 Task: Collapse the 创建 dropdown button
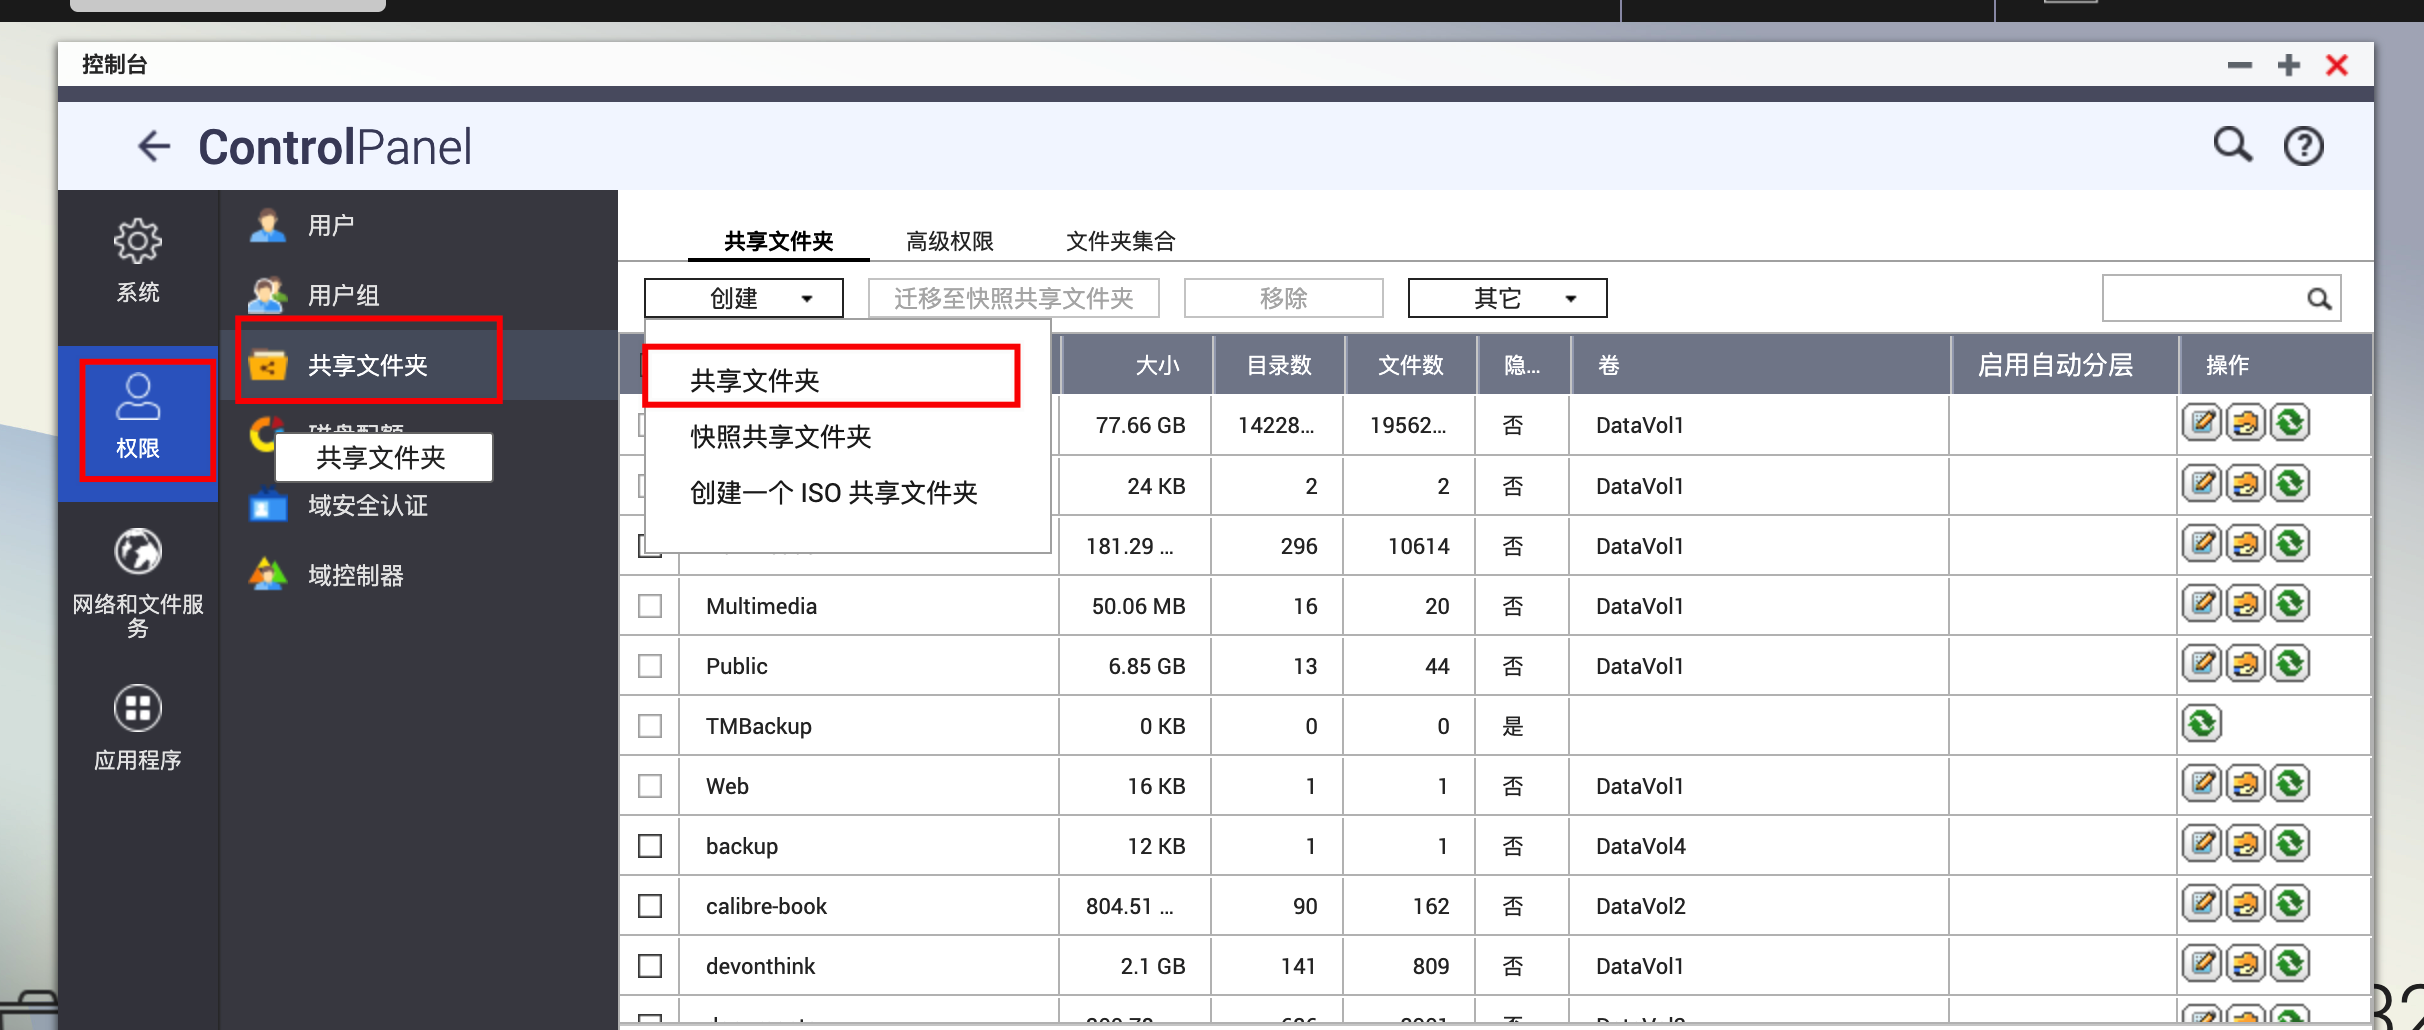[x=744, y=298]
